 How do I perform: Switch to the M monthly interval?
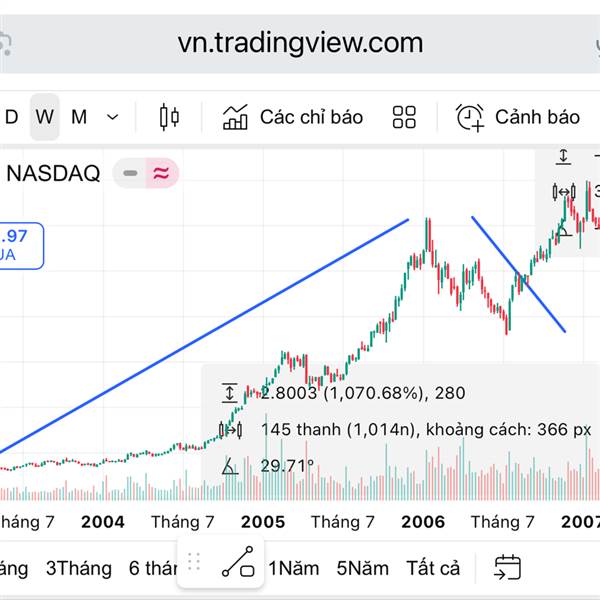79,117
